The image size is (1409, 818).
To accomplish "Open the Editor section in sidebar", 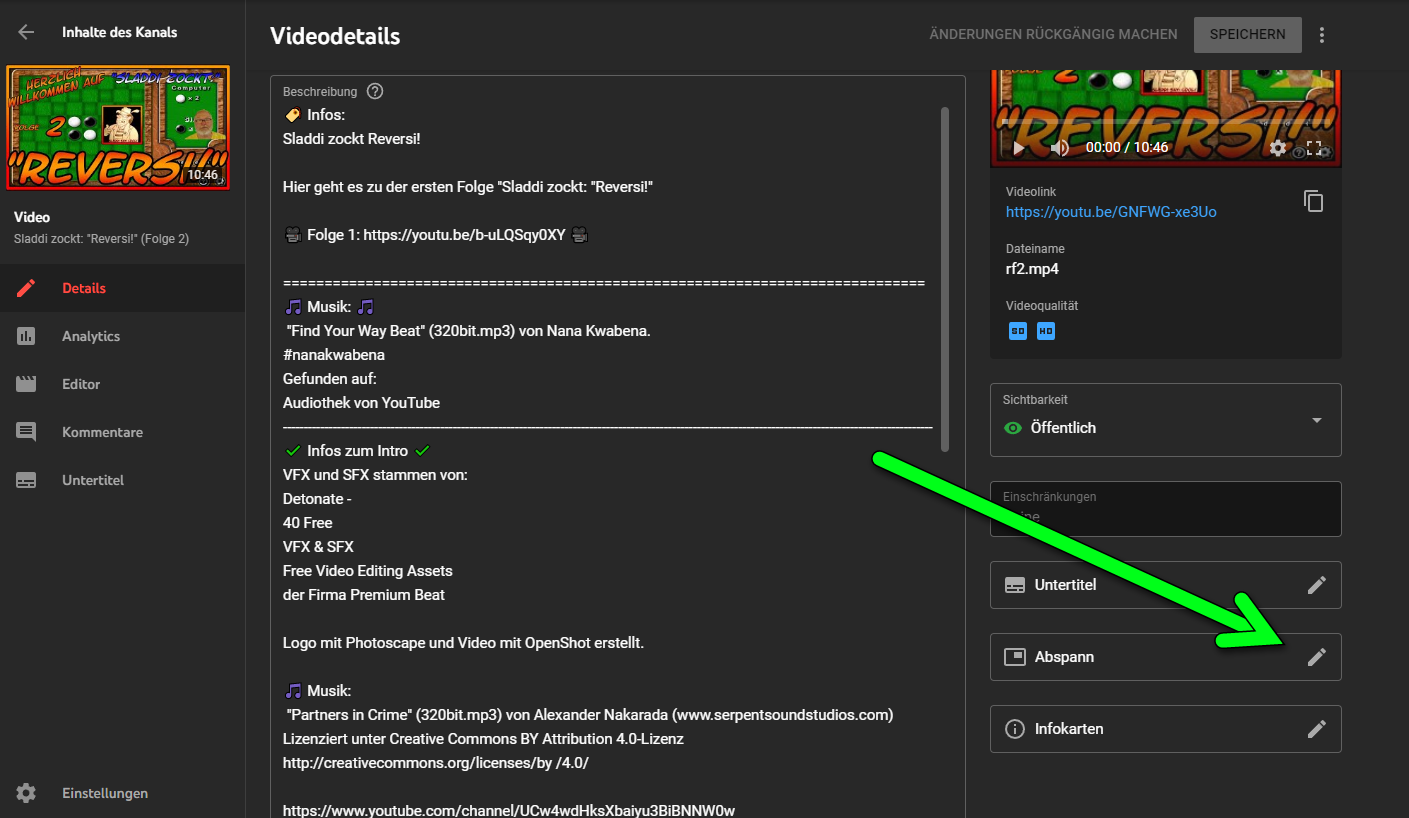I will click(x=81, y=384).
